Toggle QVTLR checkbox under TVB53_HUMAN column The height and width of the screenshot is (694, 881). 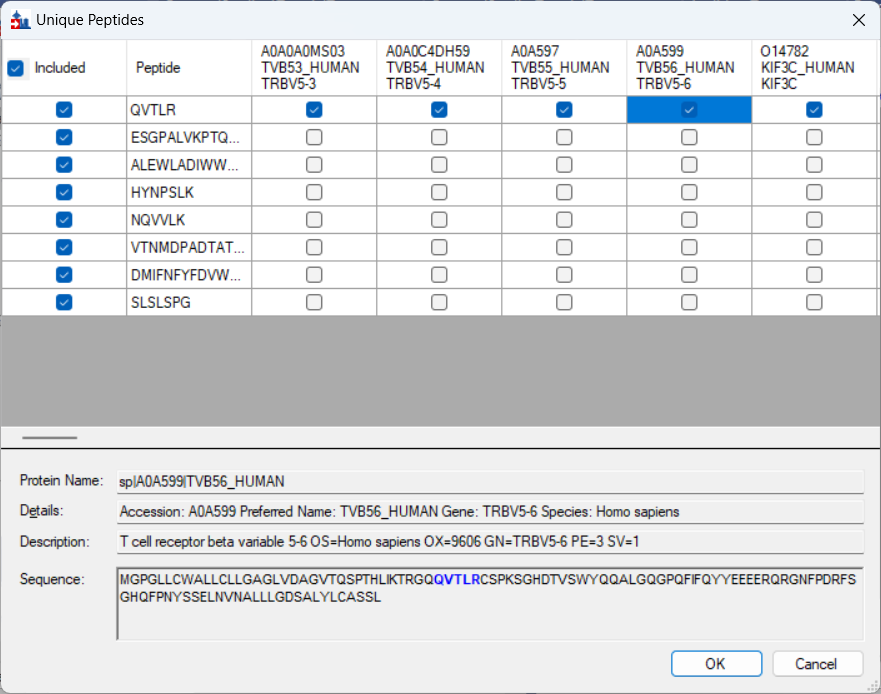314,110
